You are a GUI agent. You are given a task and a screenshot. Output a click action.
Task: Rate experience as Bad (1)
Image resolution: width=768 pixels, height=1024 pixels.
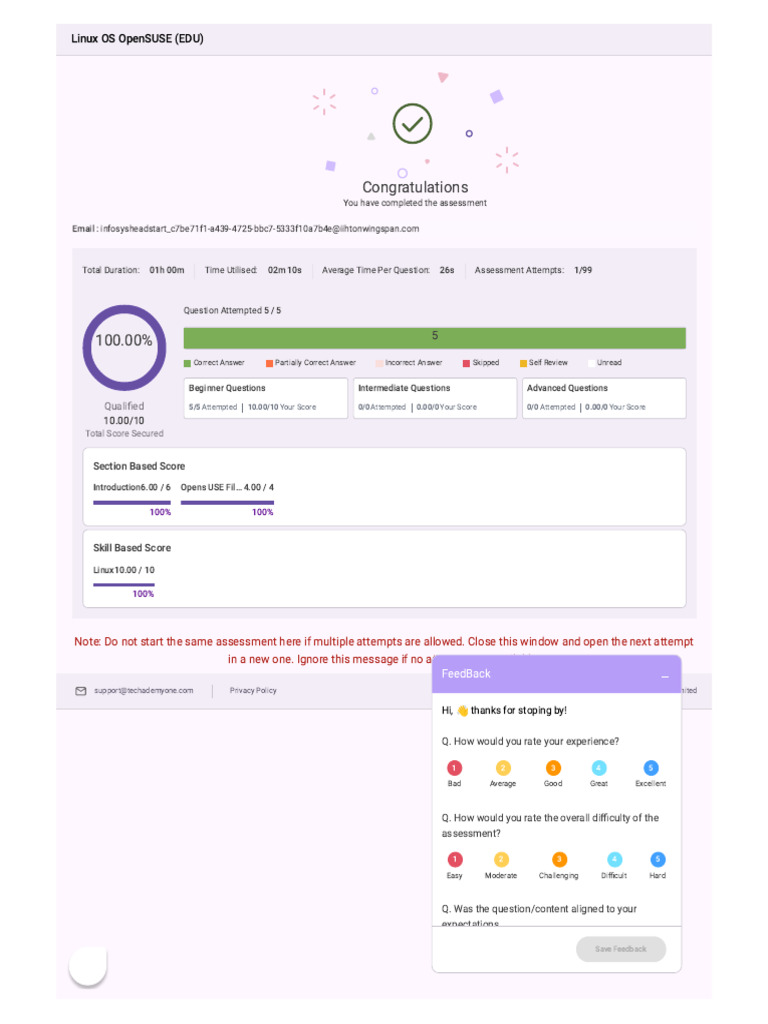[x=455, y=768]
